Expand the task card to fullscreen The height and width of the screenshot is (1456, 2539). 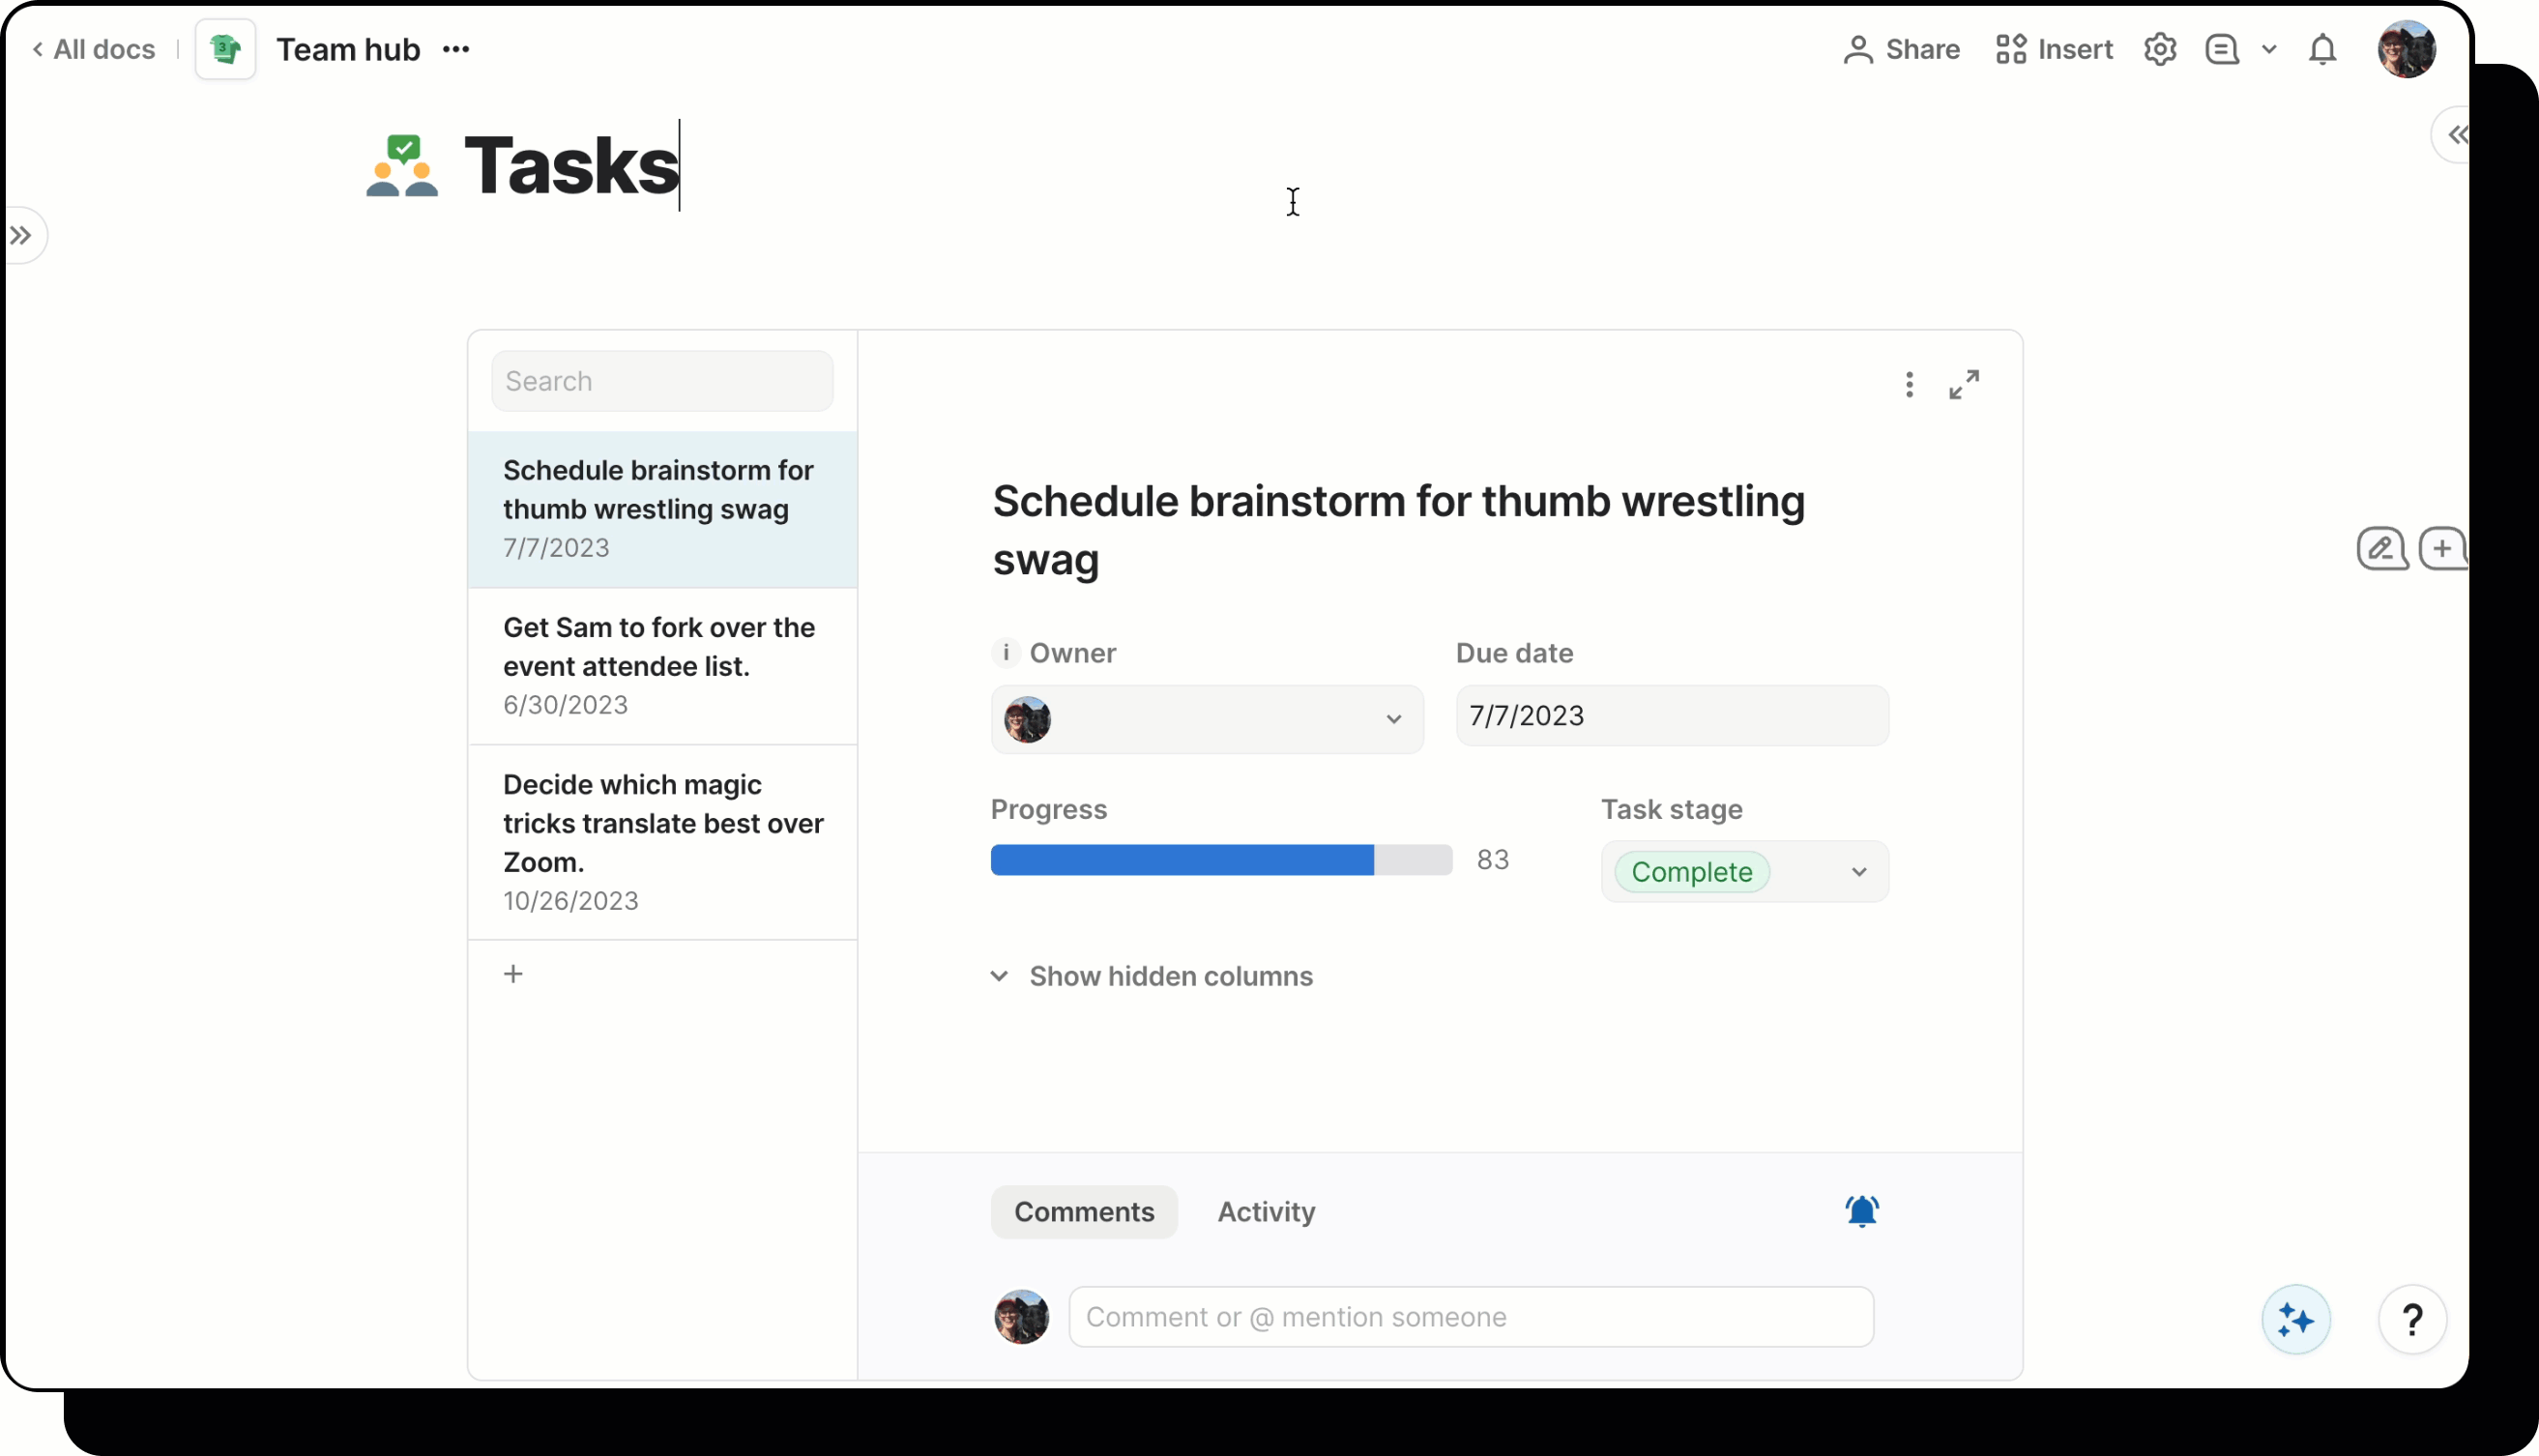(x=1963, y=384)
